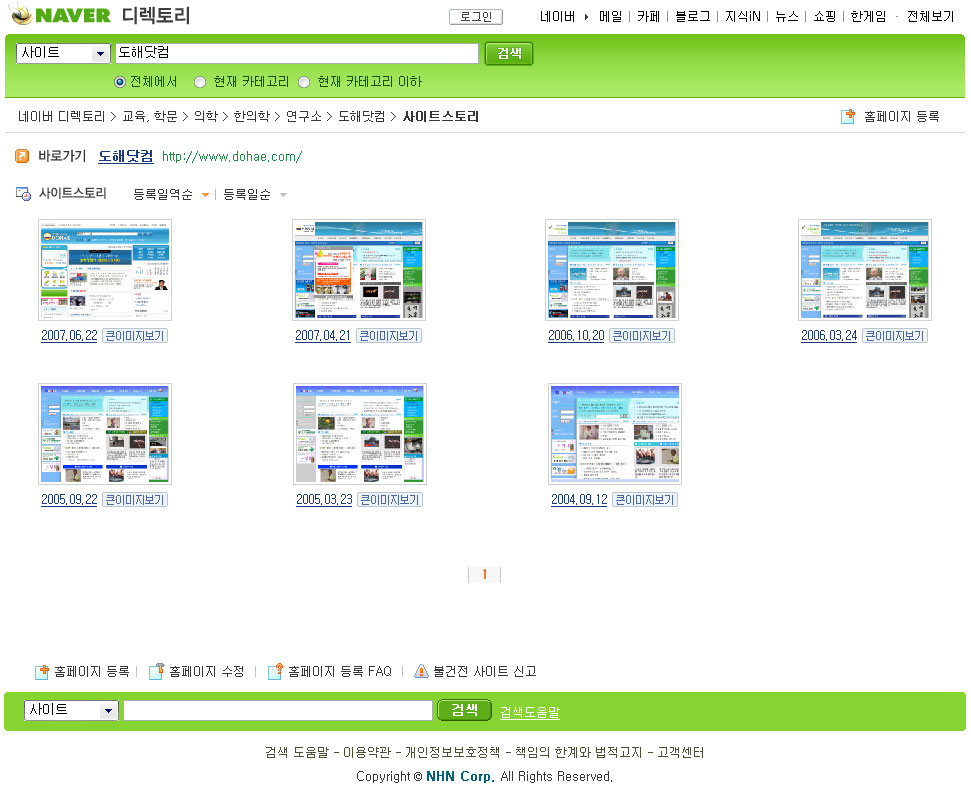Open the 도해닷컴 site link

coord(126,156)
